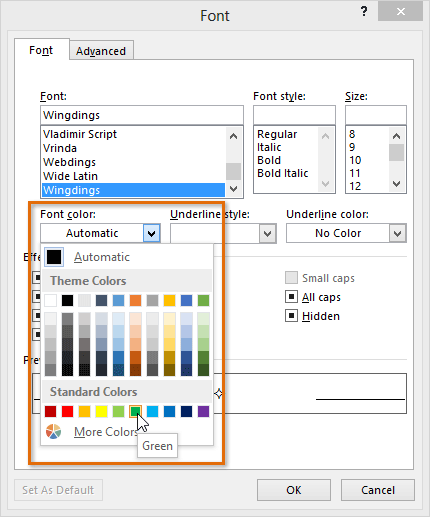The image size is (430, 517).
Task: Click font list scroll up arrow
Action: click(233, 136)
